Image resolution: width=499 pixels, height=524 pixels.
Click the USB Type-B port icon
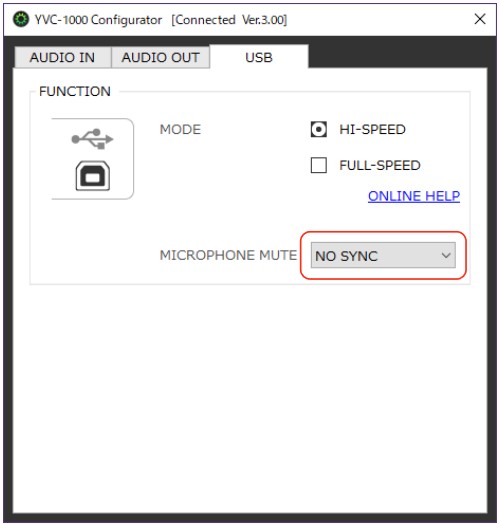pos(93,175)
